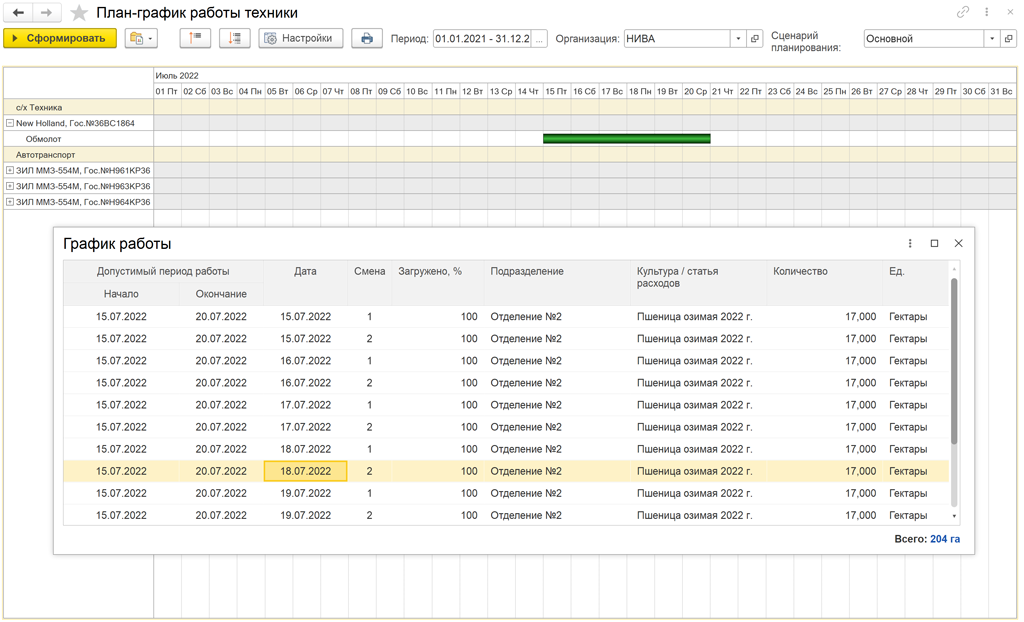Click the forward navigation arrow
This screenshot has width=1024, height=622.
tap(46, 13)
